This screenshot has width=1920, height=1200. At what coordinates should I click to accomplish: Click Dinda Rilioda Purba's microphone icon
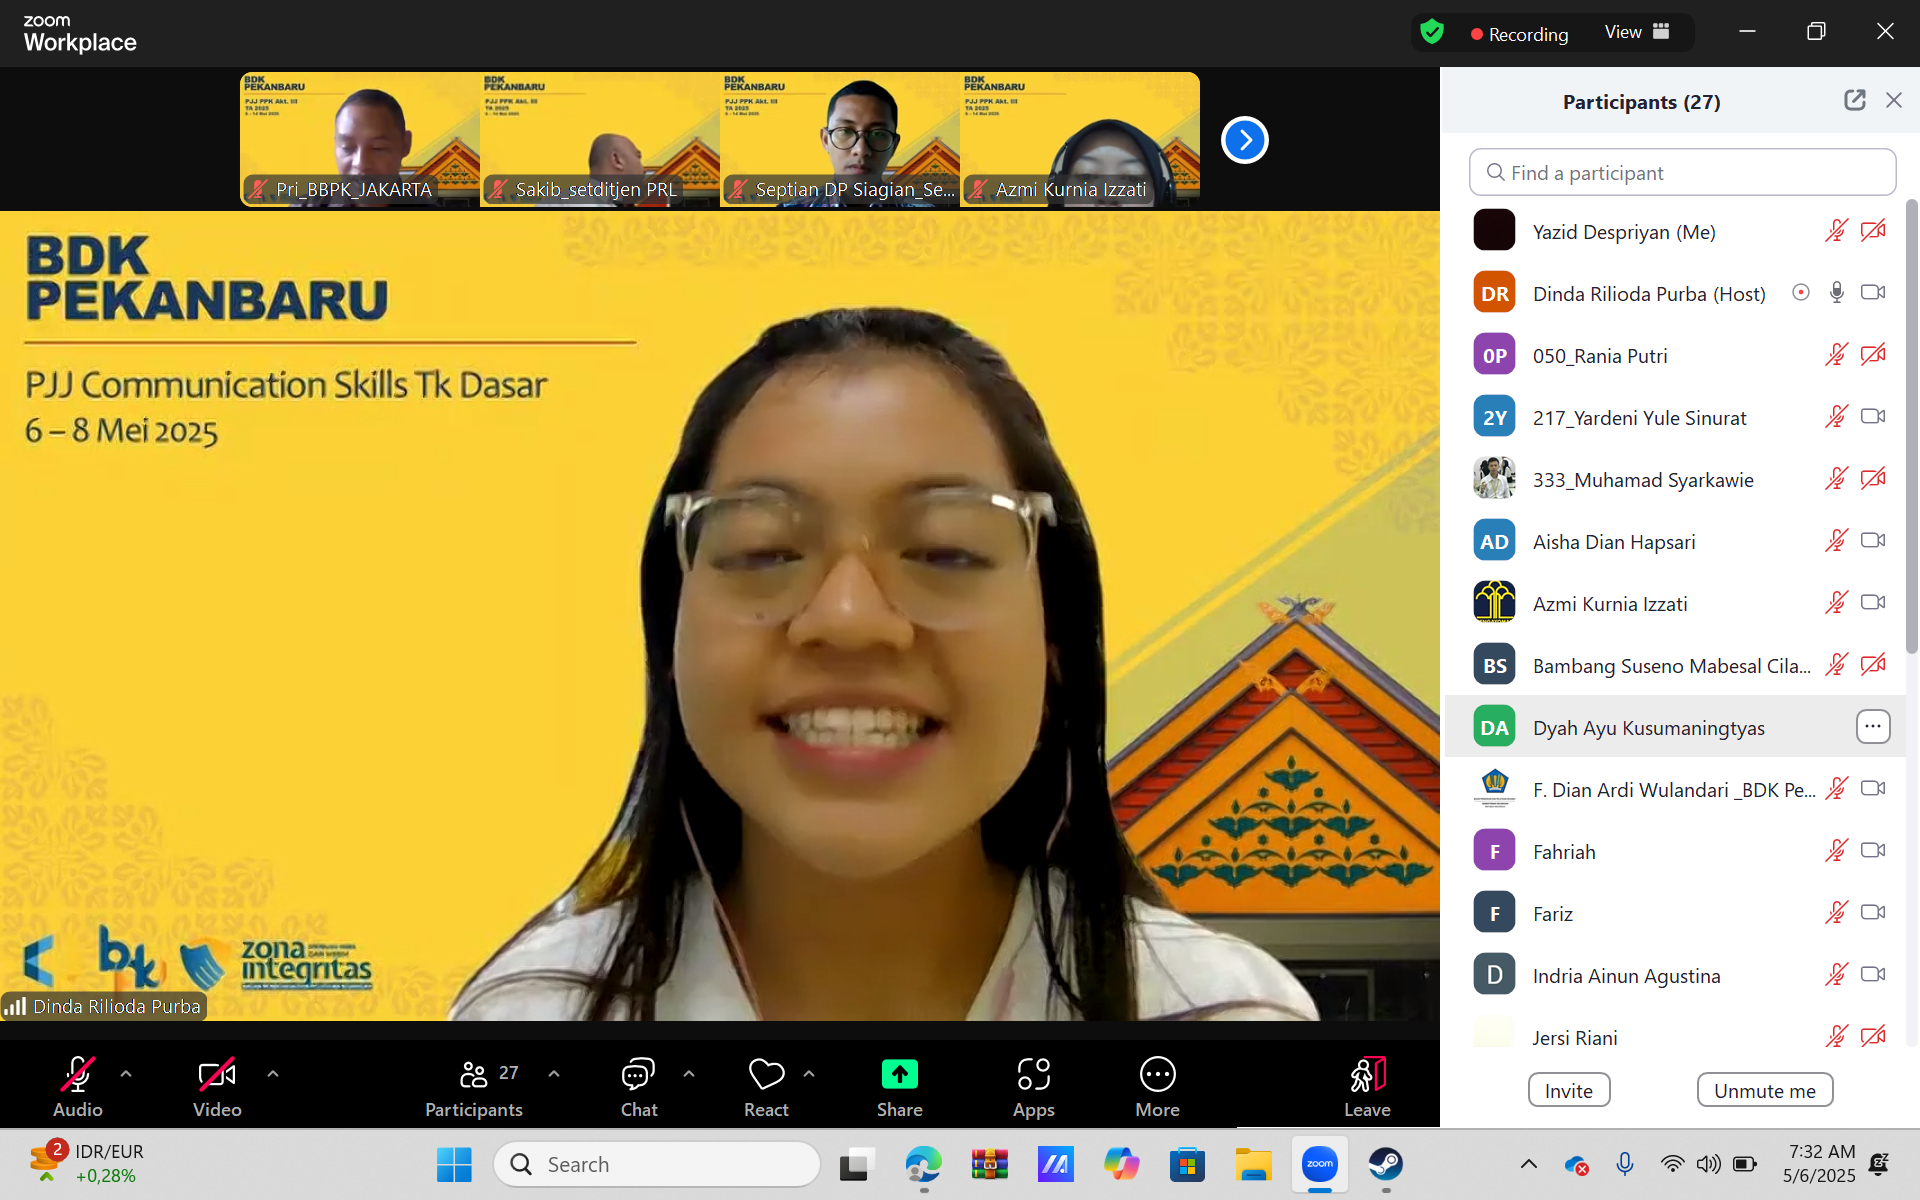tap(1837, 293)
